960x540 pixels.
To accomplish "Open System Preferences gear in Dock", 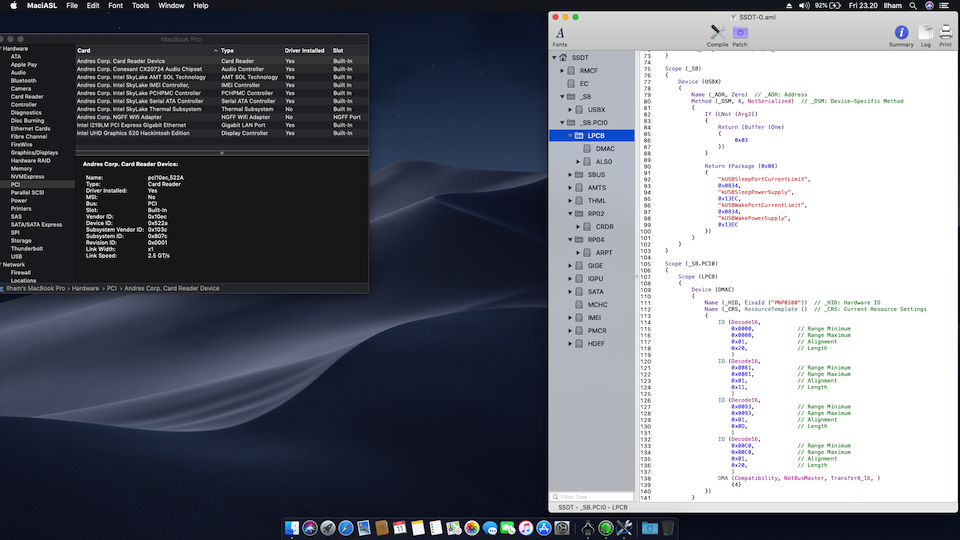I will 561,528.
